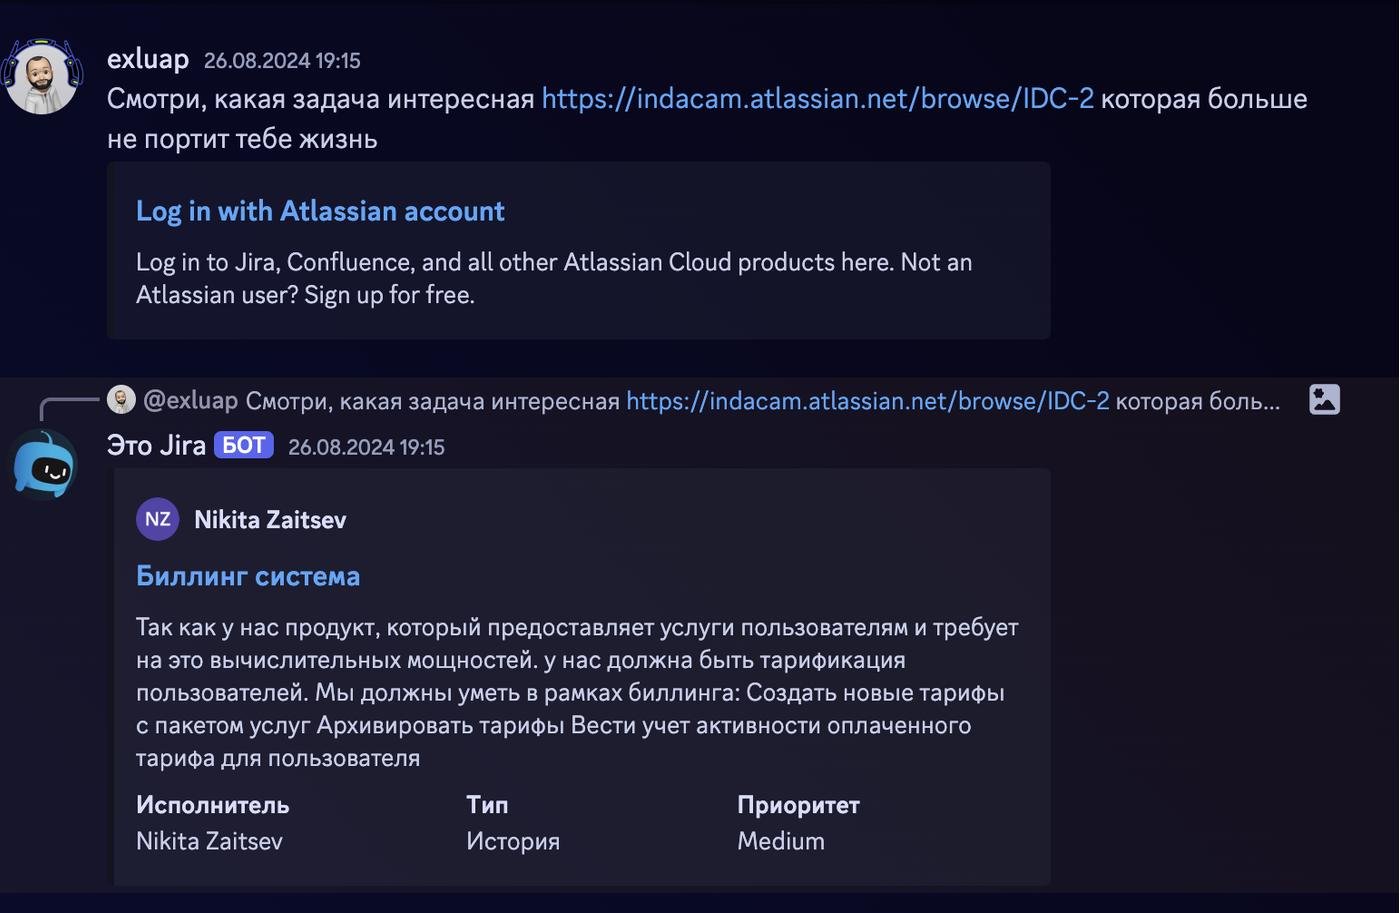
Task: Click the NZ author avatar in embed
Action: 157,520
